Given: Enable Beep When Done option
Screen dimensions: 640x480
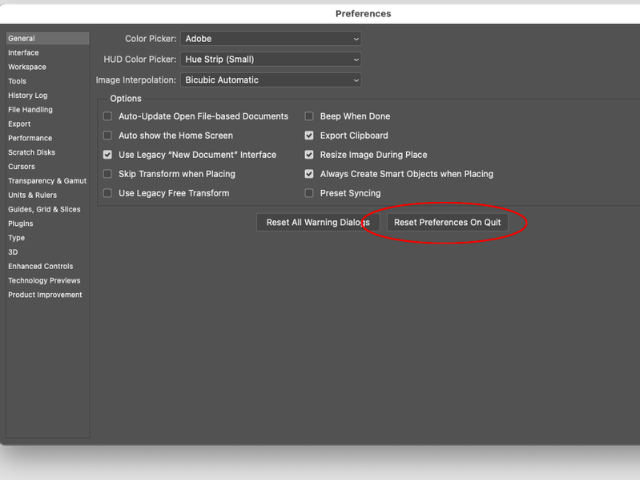Looking at the screenshot, I should [309, 117].
